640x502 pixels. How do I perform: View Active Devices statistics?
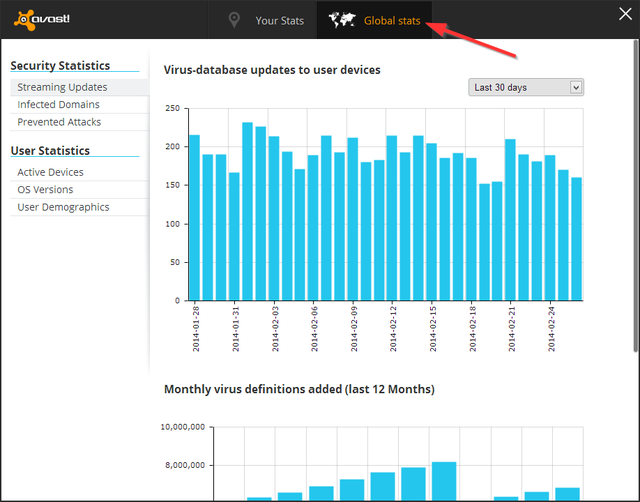pos(80,172)
